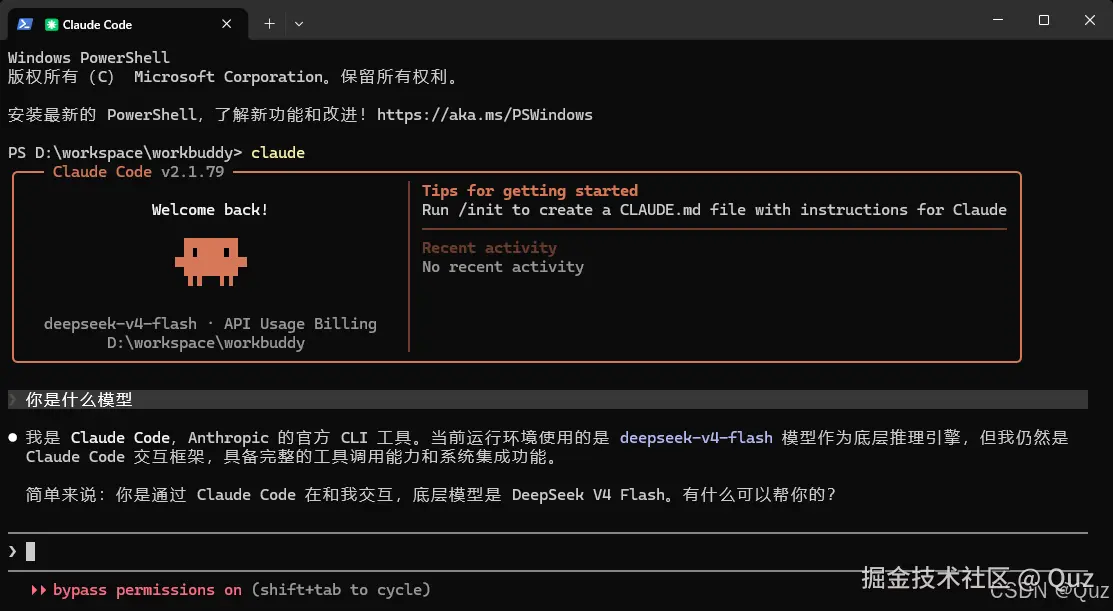Click the input prompt chevron symbol
This screenshot has height=611, width=1113.
coord(13,551)
